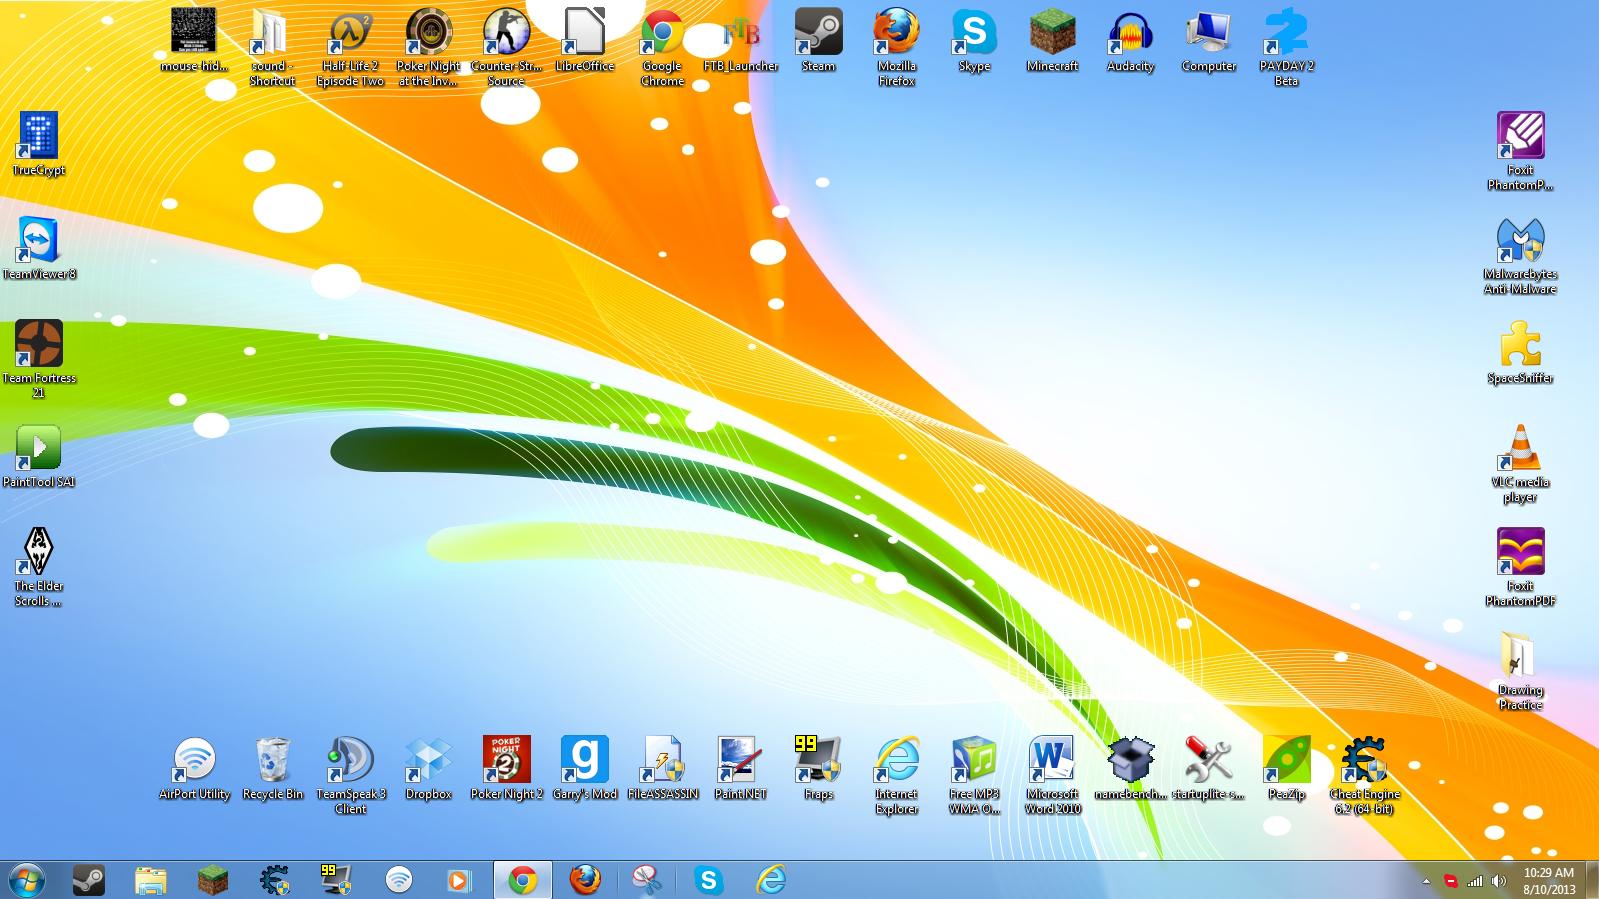Select the upper Foxit PhantomP... icon
The width and height of the screenshot is (1599, 899).
1520,152
